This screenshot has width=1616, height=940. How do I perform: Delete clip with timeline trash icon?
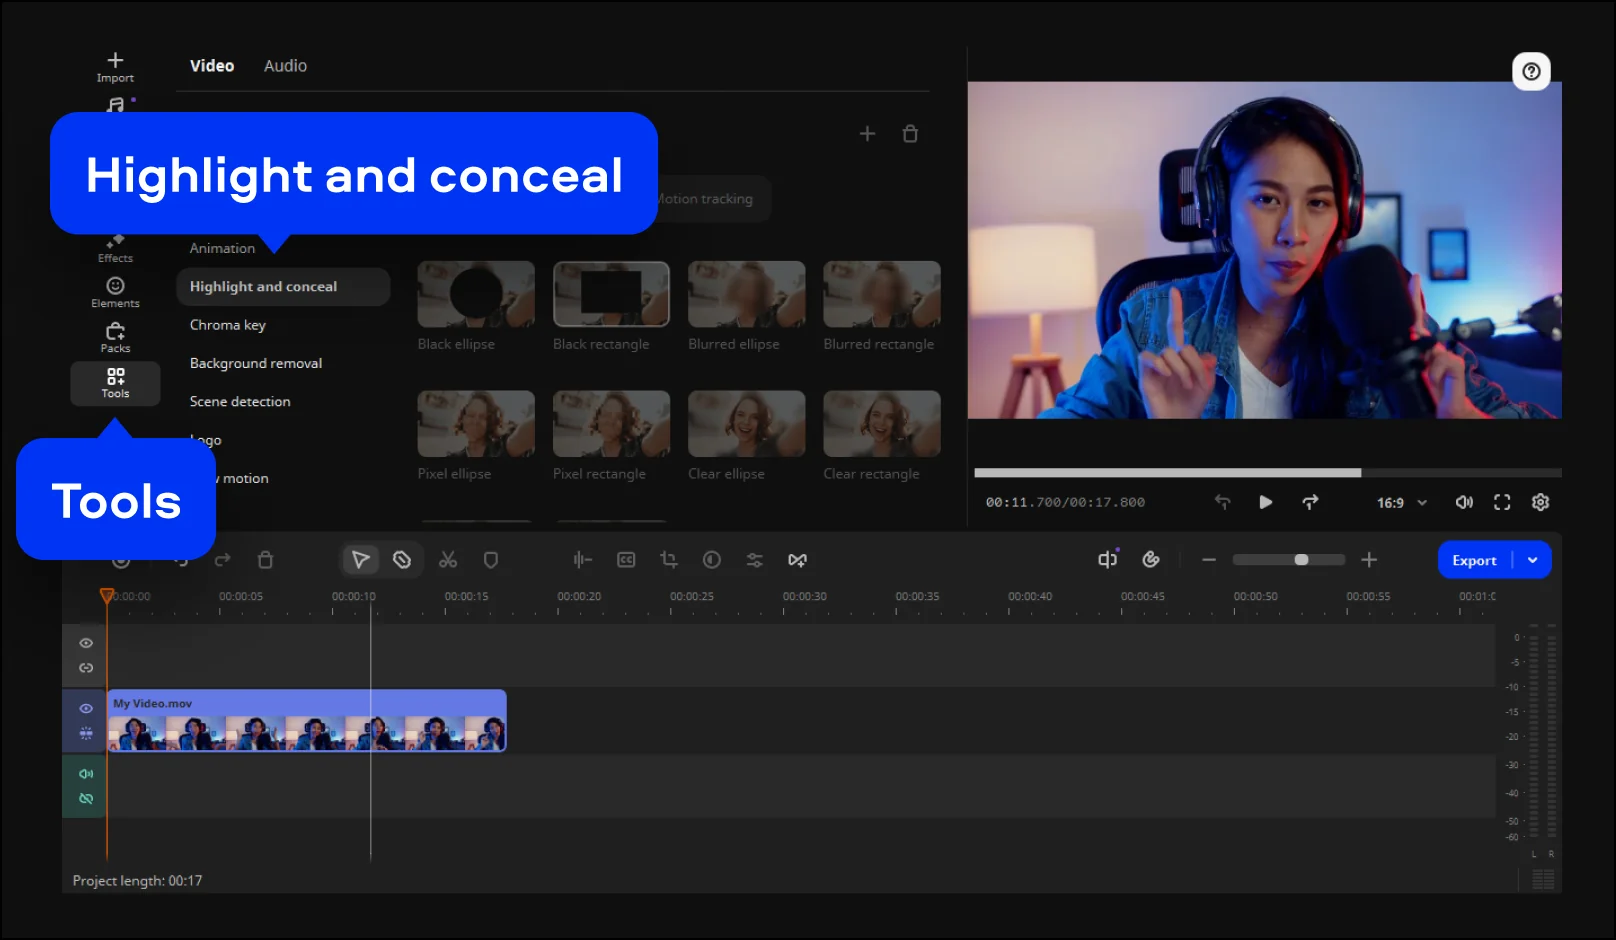point(265,560)
